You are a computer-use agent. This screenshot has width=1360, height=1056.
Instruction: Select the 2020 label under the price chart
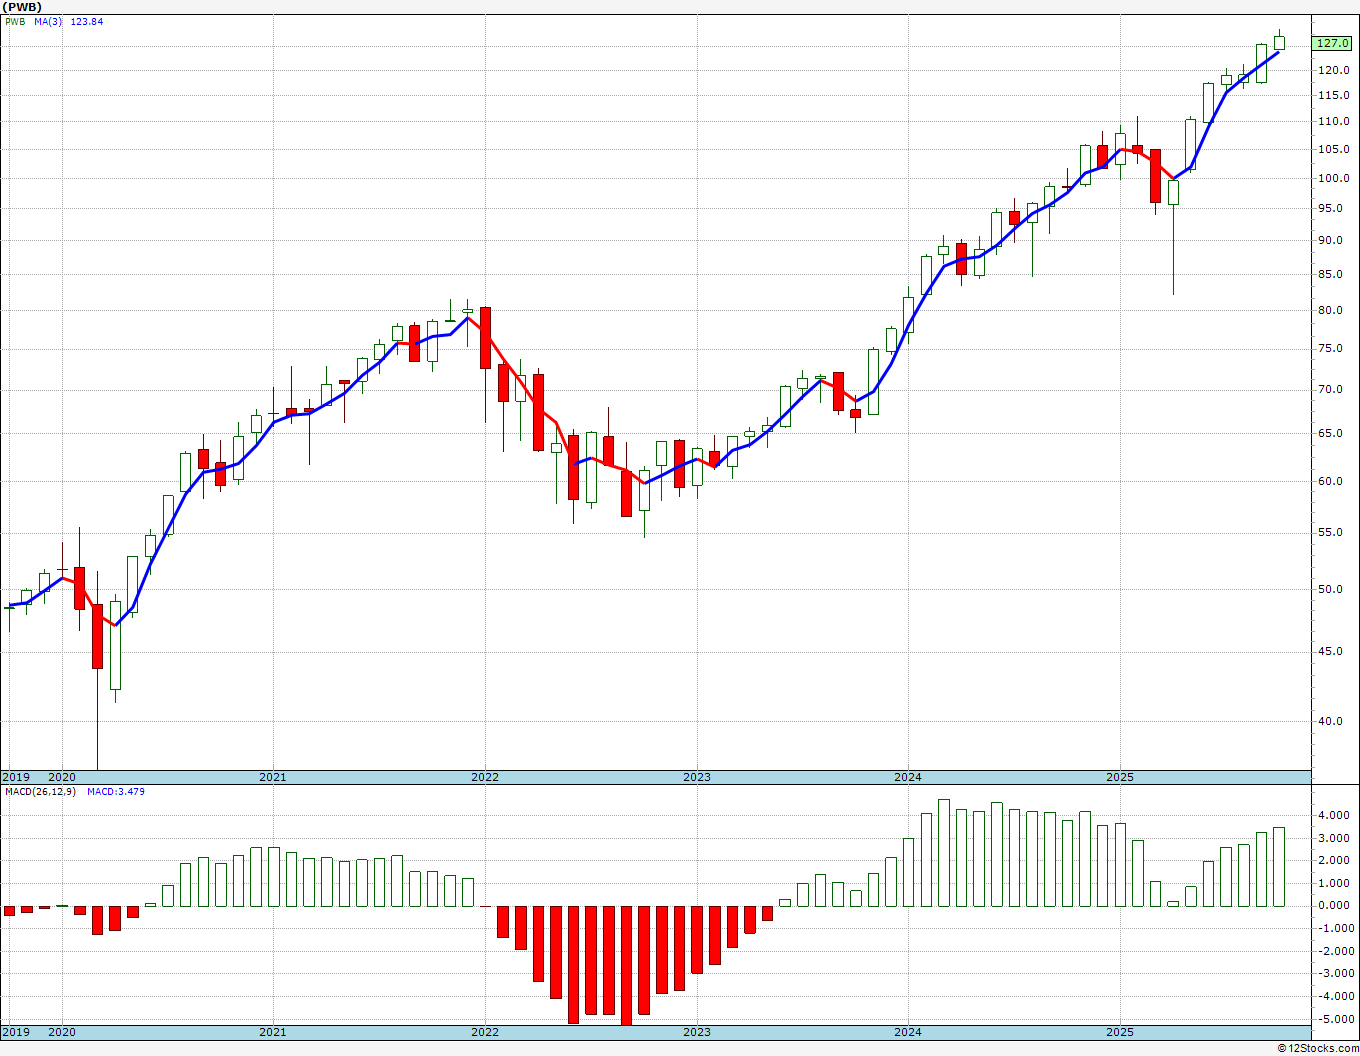(62, 777)
